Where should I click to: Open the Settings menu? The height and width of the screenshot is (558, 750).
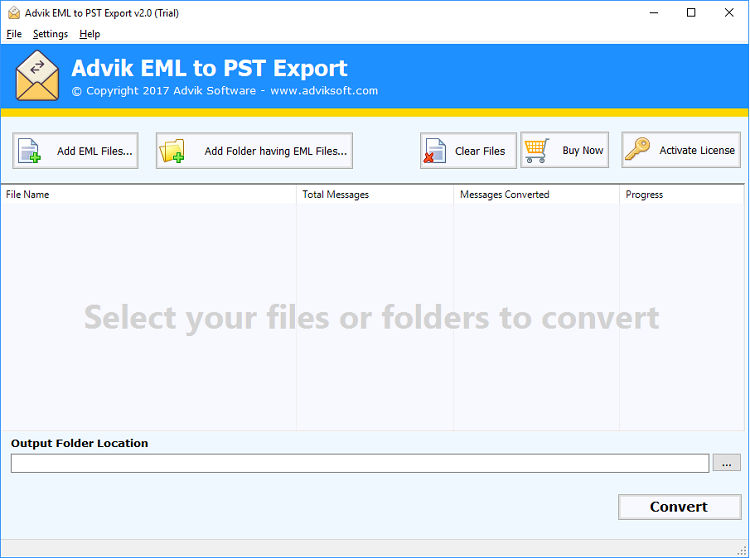pos(50,34)
